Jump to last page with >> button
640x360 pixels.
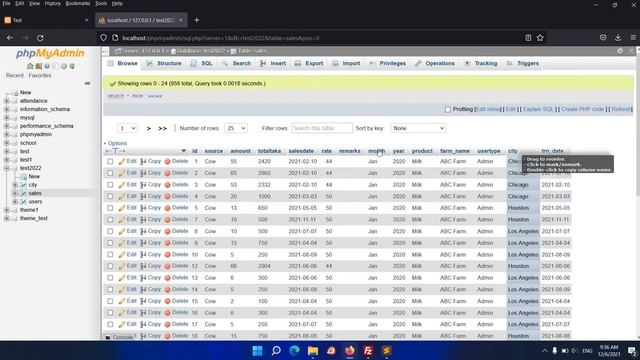pyautogui.click(x=162, y=129)
